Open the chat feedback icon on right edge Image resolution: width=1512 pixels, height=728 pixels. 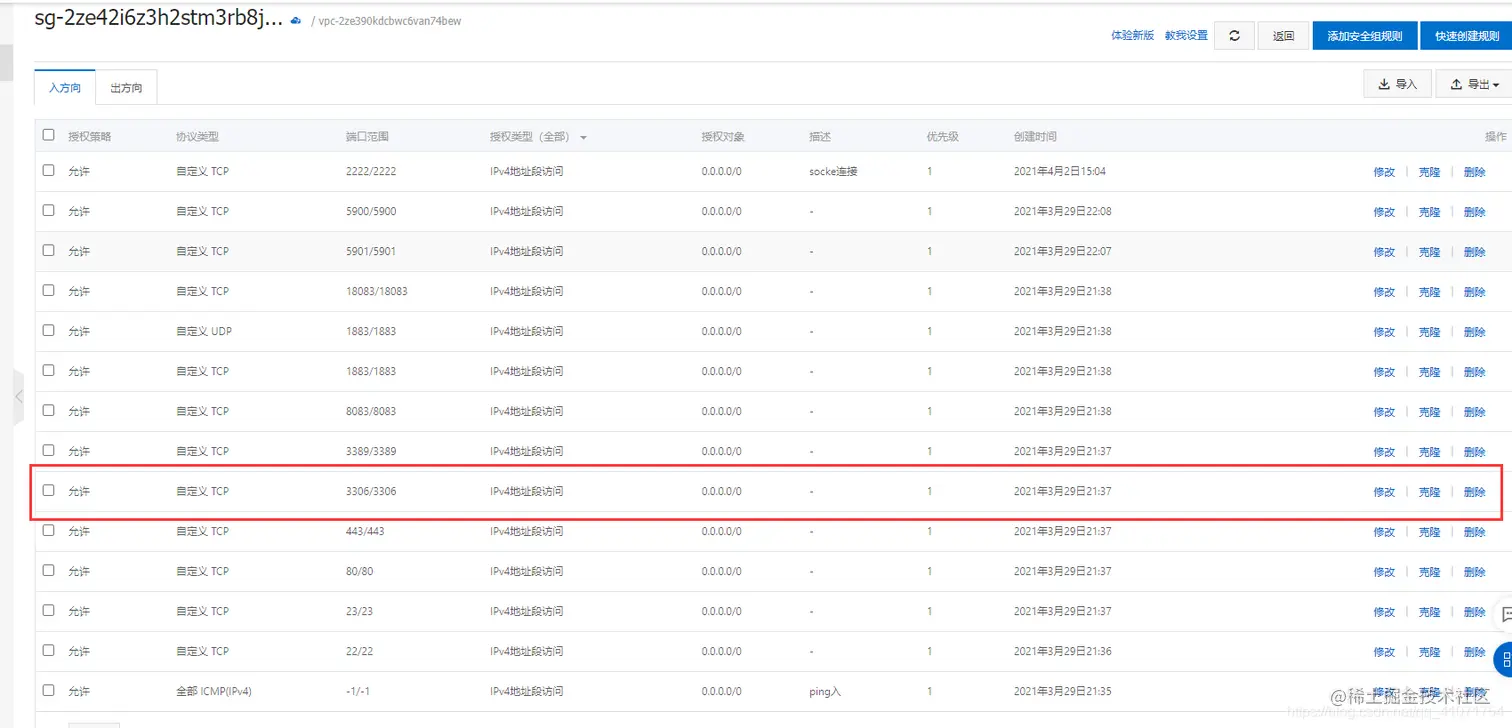point(1505,614)
